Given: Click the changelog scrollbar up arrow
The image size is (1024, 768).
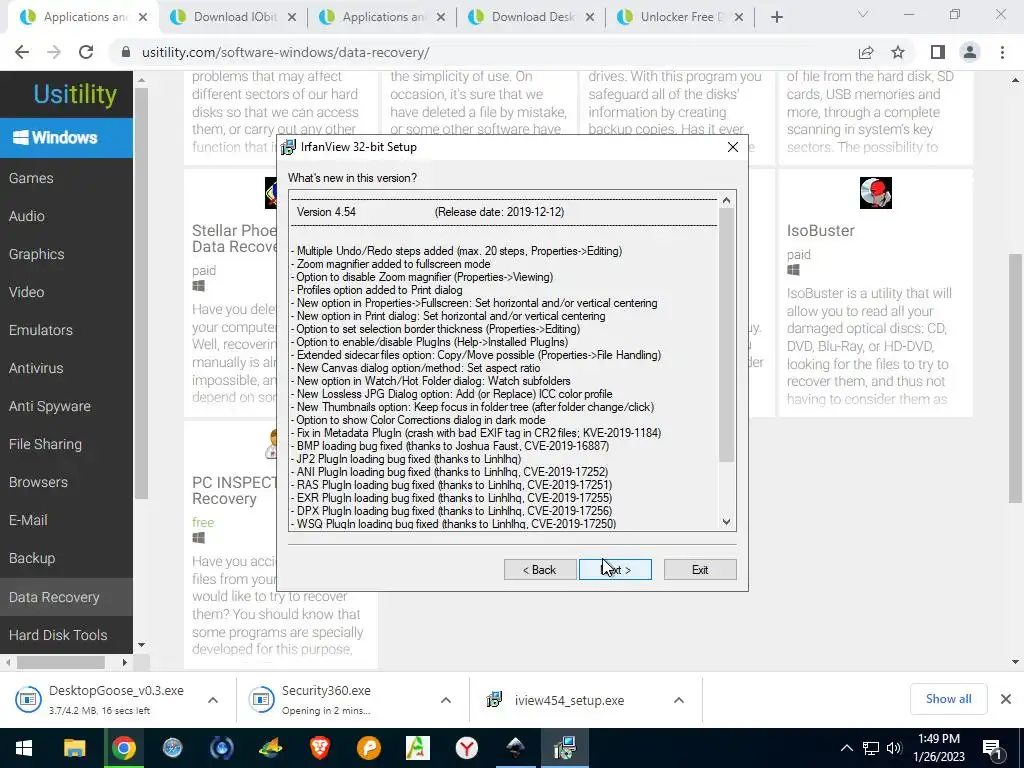Looking at the screenshot, I should coord(726,200).
